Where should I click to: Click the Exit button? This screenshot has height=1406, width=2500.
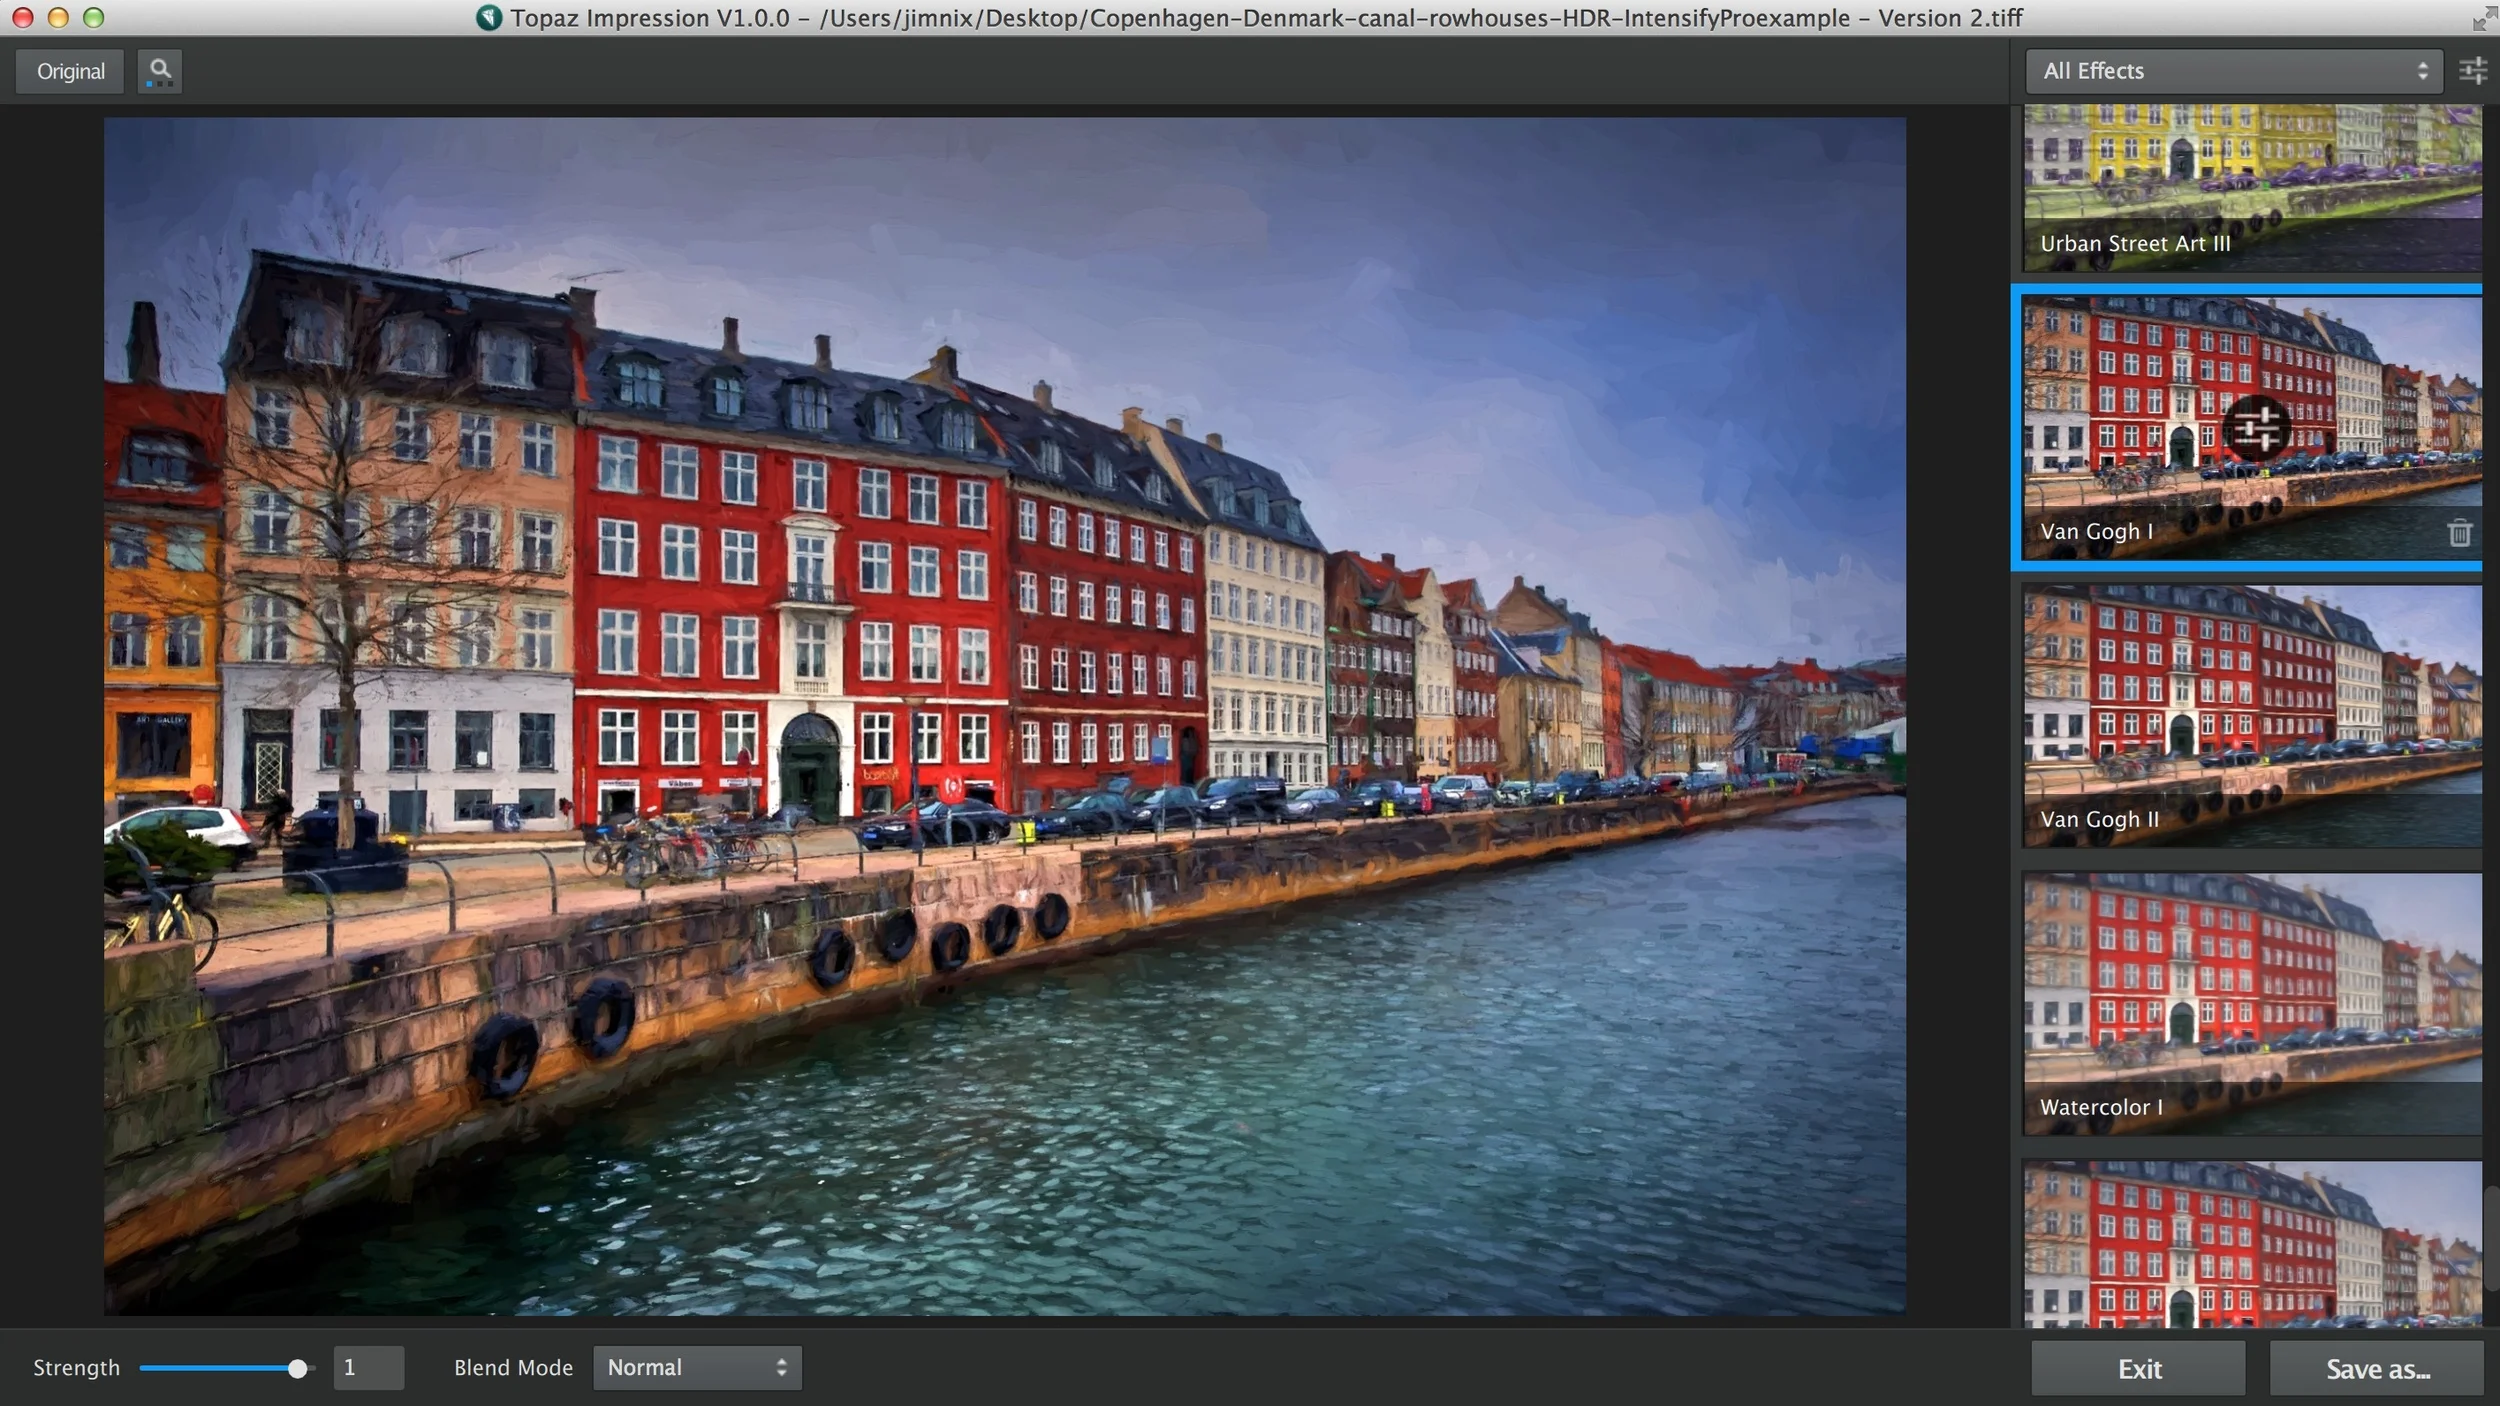[x=2138, y=1368]
